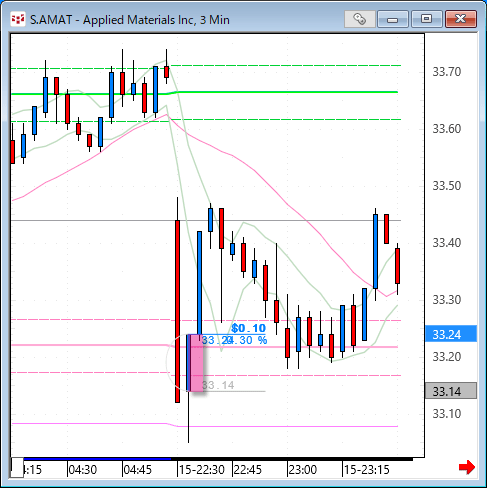
Task: Click the chart window app icon
Action: tap(18, 20)
